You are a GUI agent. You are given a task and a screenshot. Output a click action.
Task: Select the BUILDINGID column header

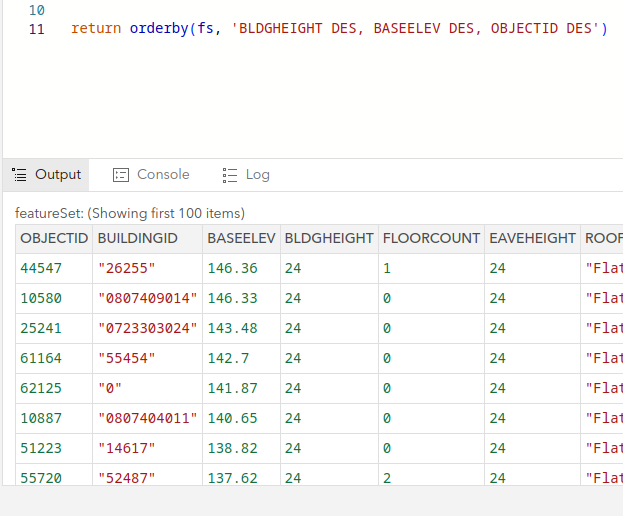click(137, 238)
